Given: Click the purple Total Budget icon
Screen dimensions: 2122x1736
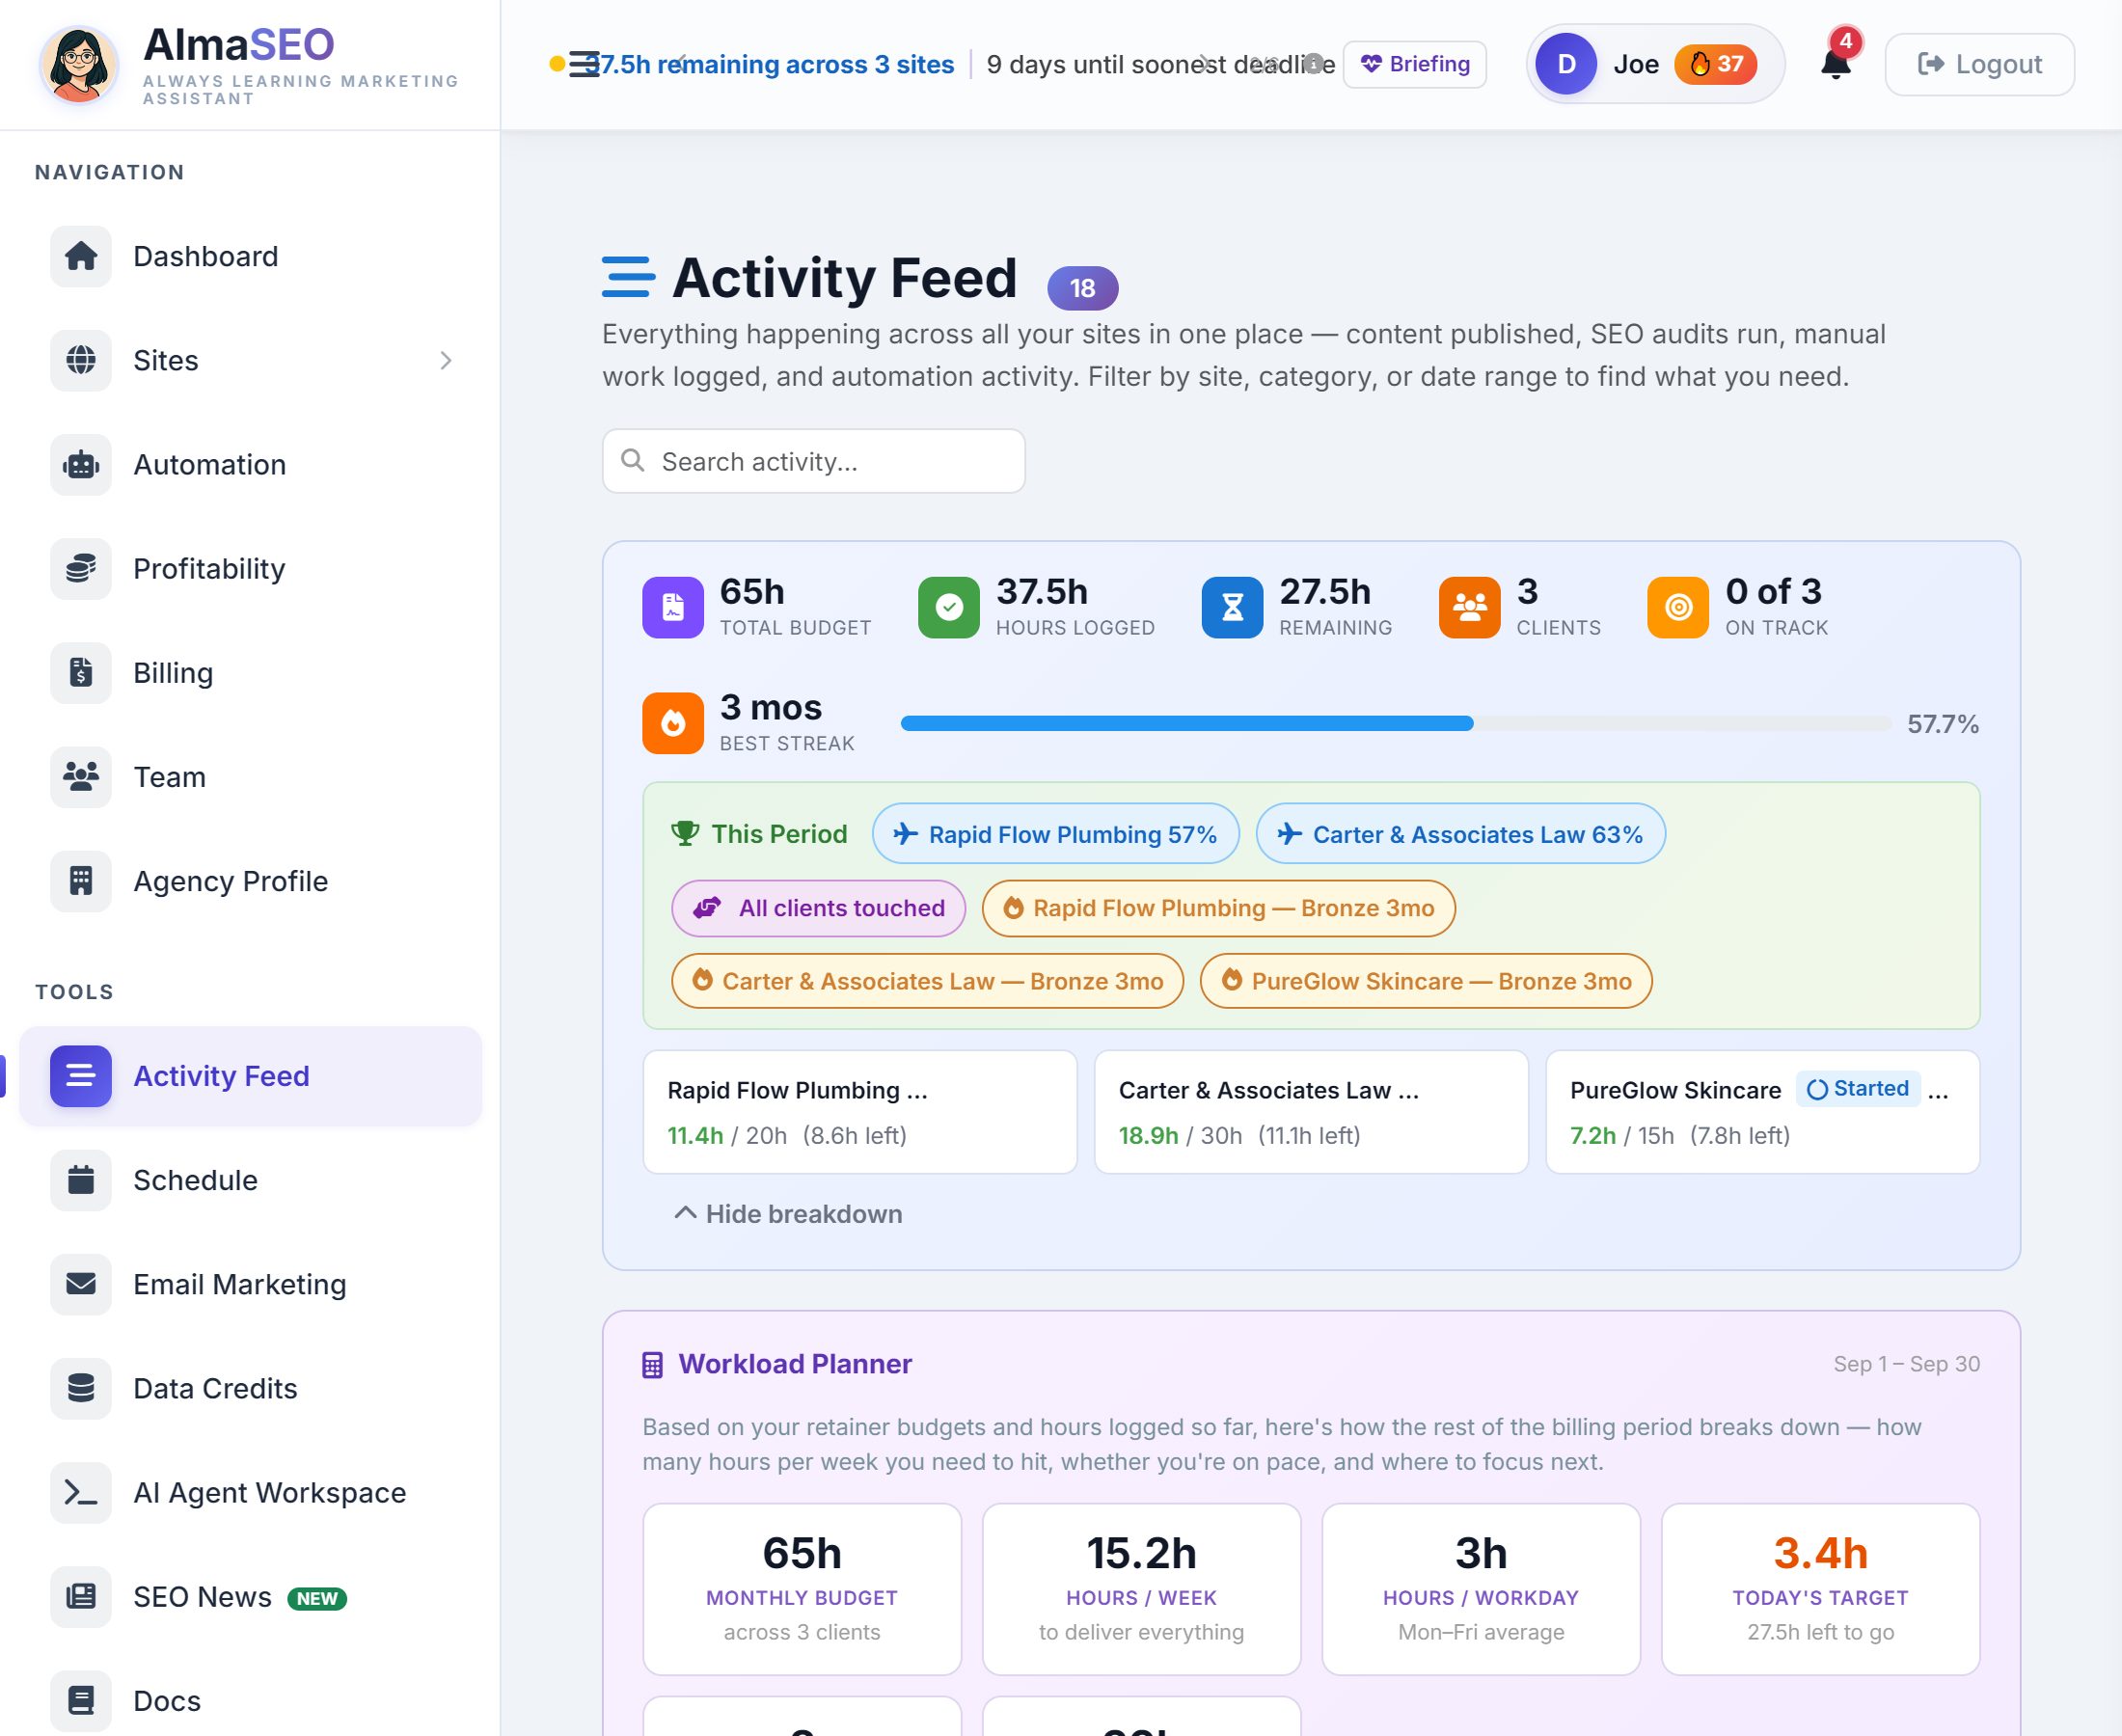Looking at the screenshot, I should (673, 607).
